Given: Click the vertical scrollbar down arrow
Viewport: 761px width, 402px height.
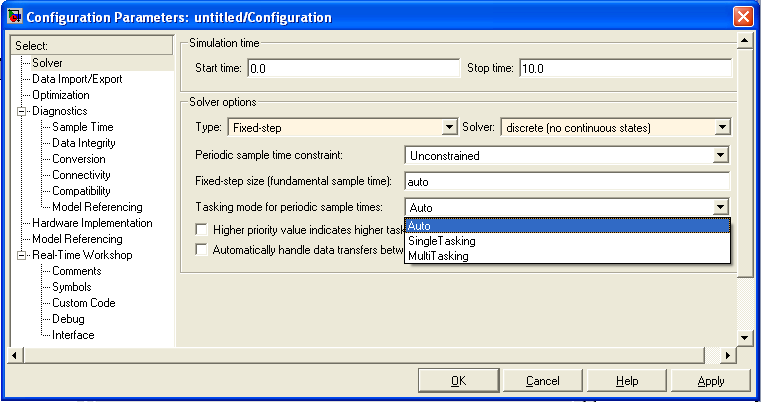Looking at the screenshot, I should (x=743, y=338).
